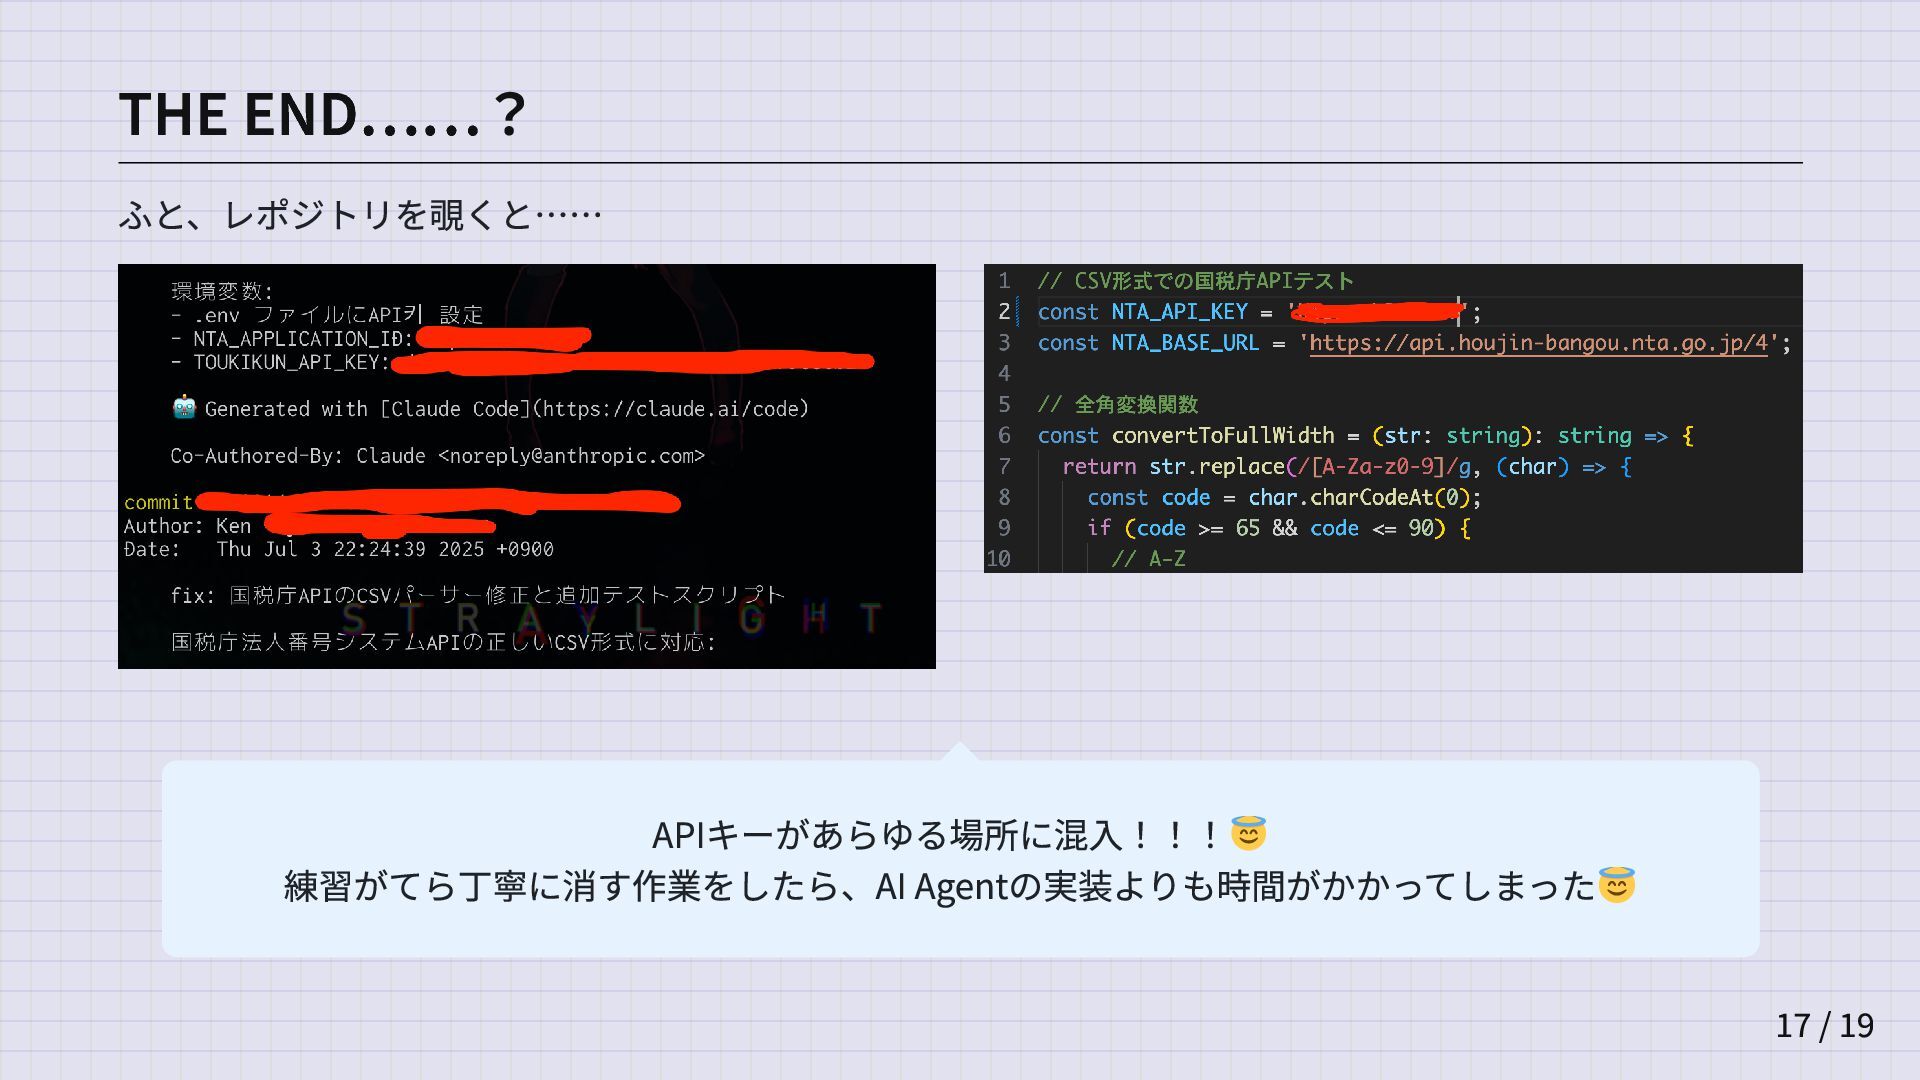The image size is (1920, 1080).
Task: Click the 'commit' label in terminal
Action: pyautogui.click(x=158, y=503)
